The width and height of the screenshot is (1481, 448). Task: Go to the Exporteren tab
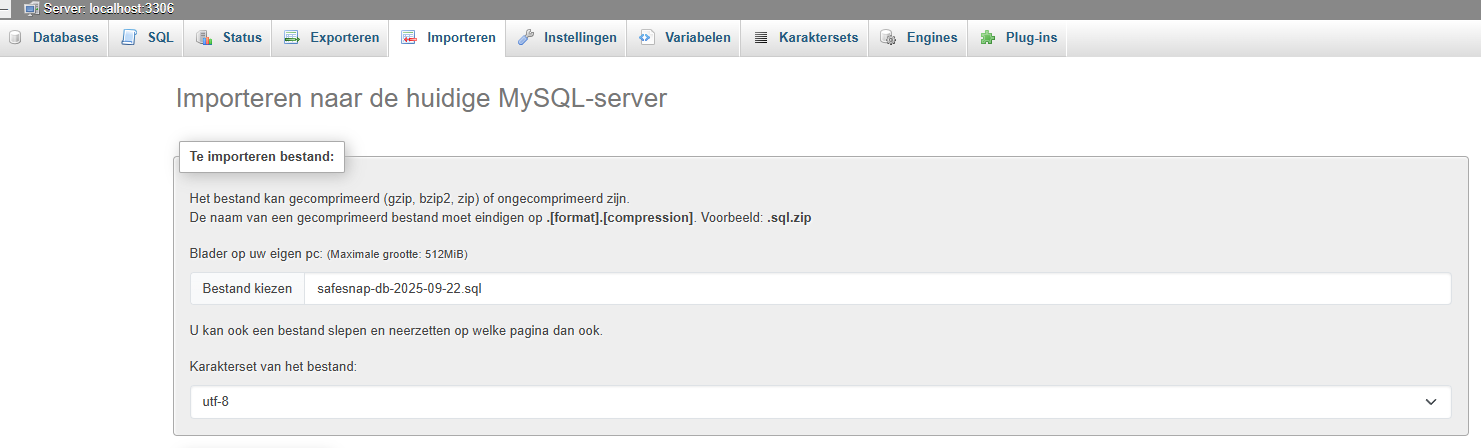331,38
